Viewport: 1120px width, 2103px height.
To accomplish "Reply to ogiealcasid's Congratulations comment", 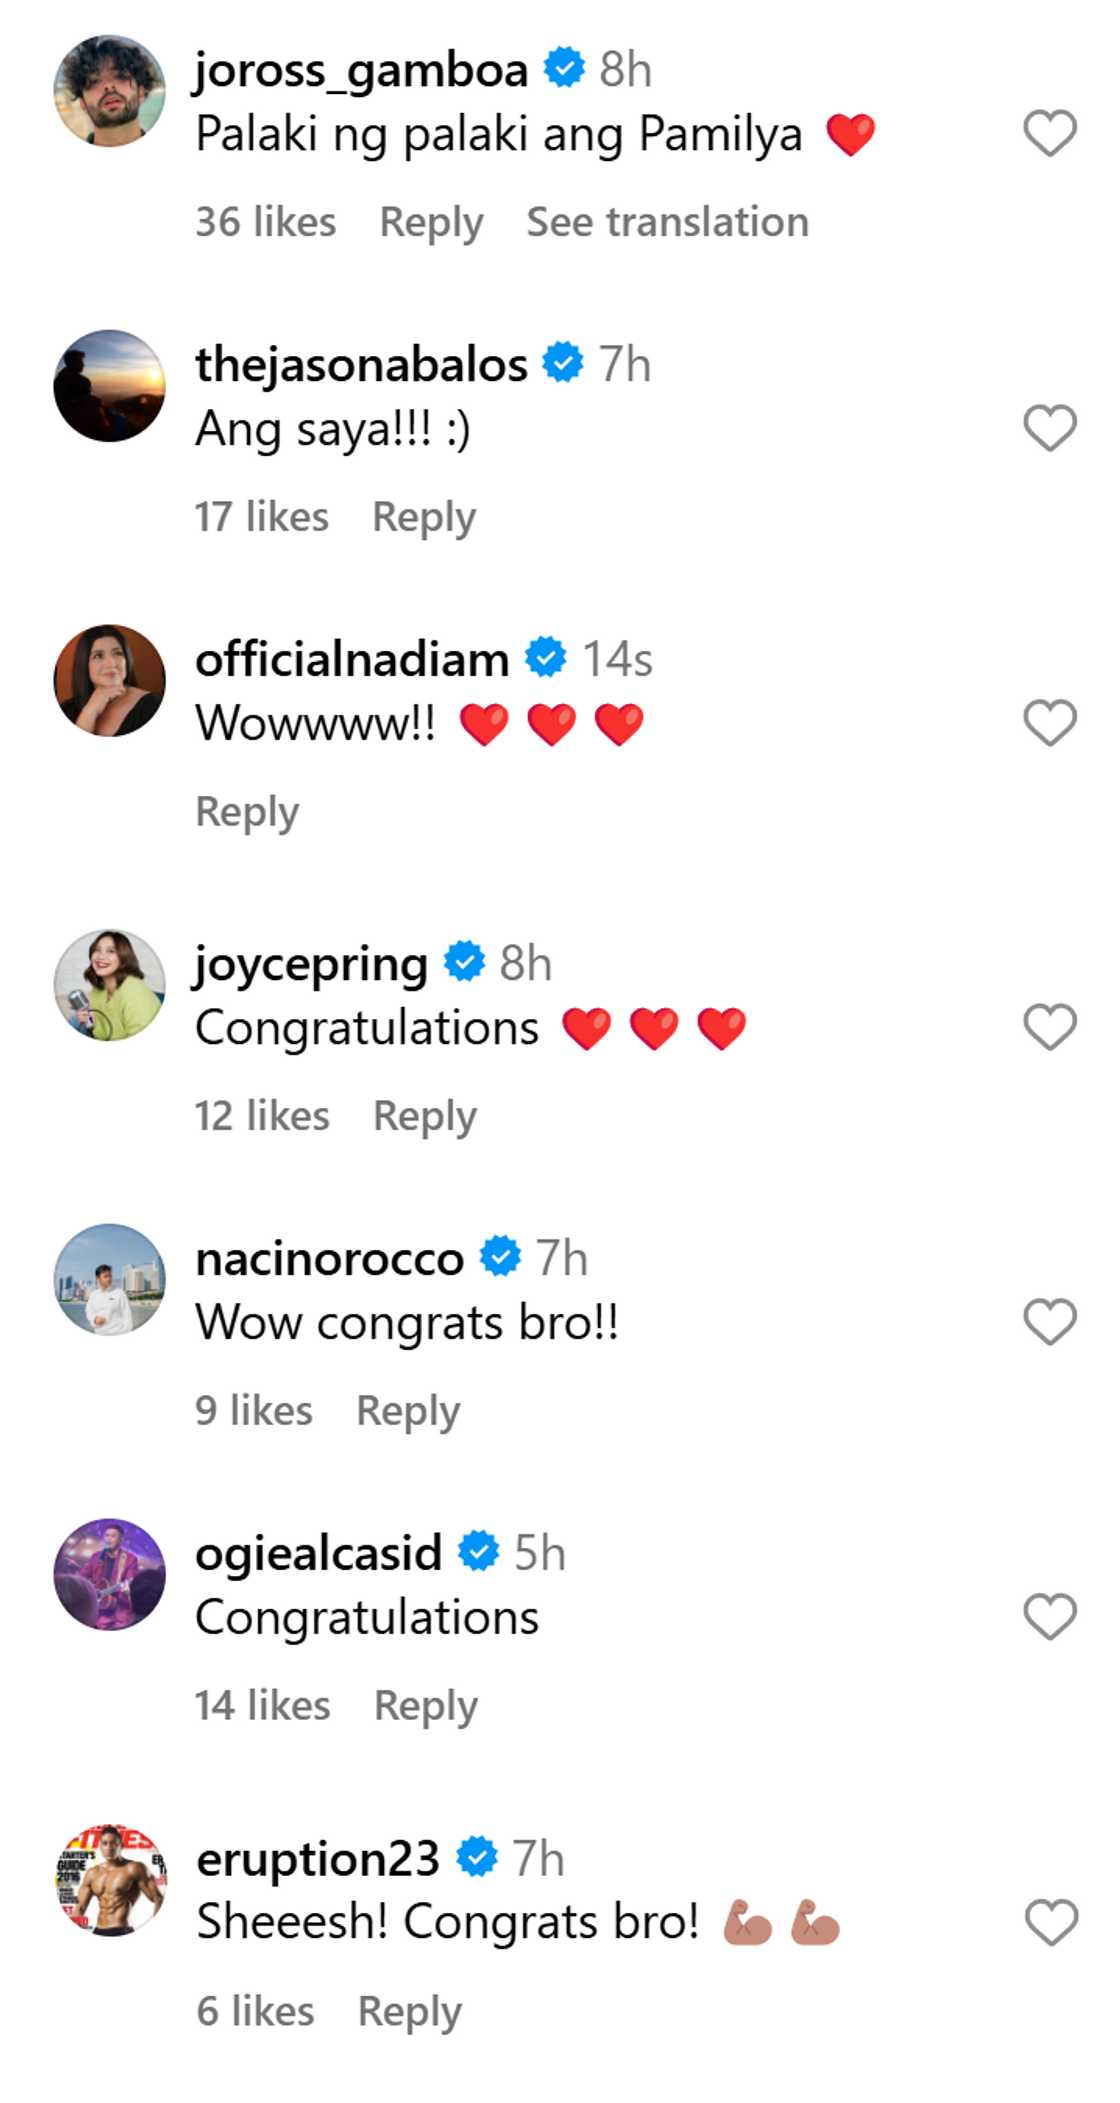I will pos(426,1706).
